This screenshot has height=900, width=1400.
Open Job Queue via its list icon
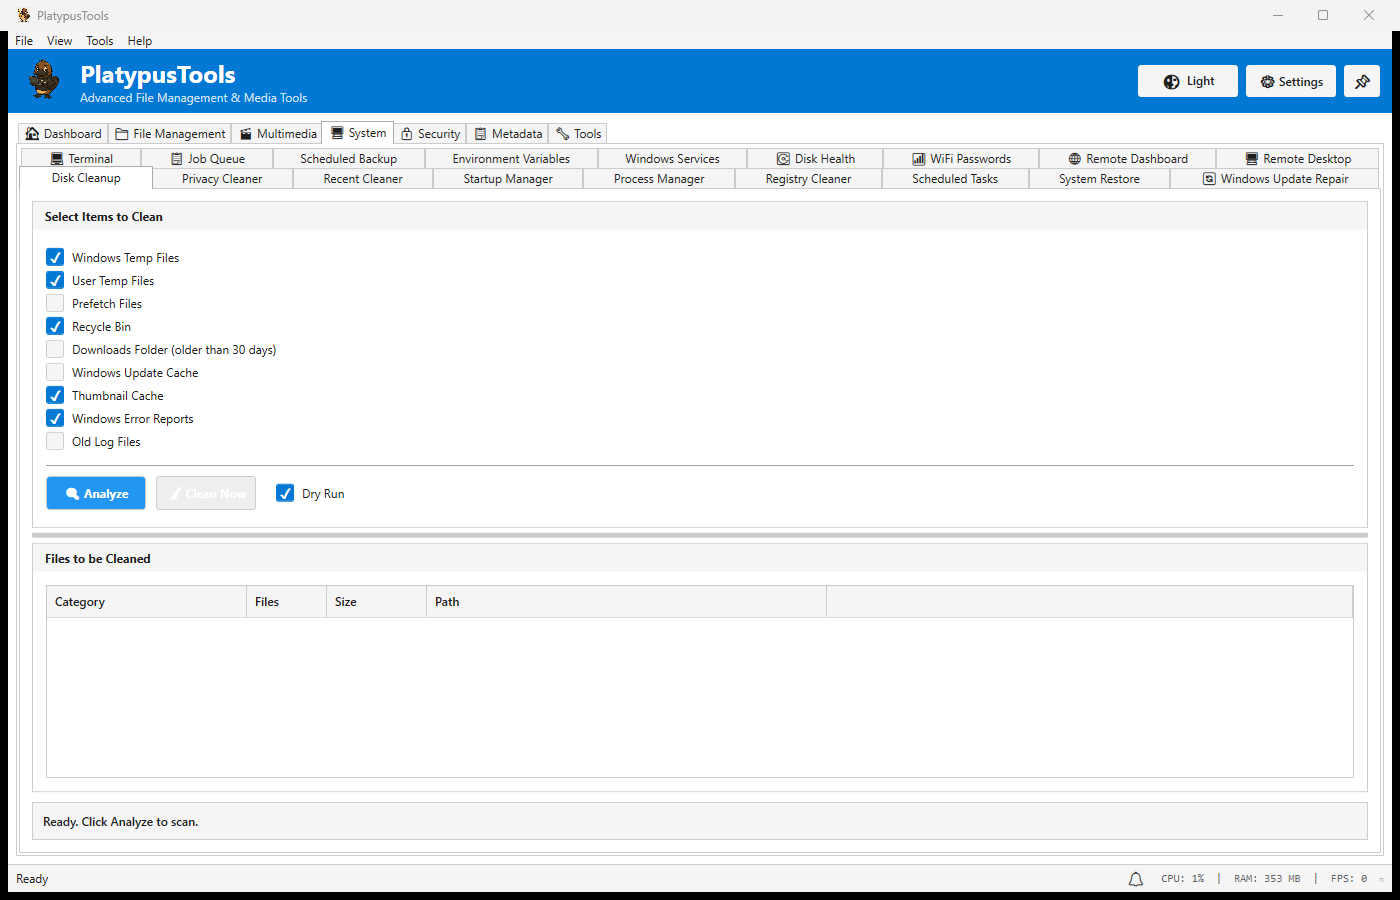coord(176,158)
